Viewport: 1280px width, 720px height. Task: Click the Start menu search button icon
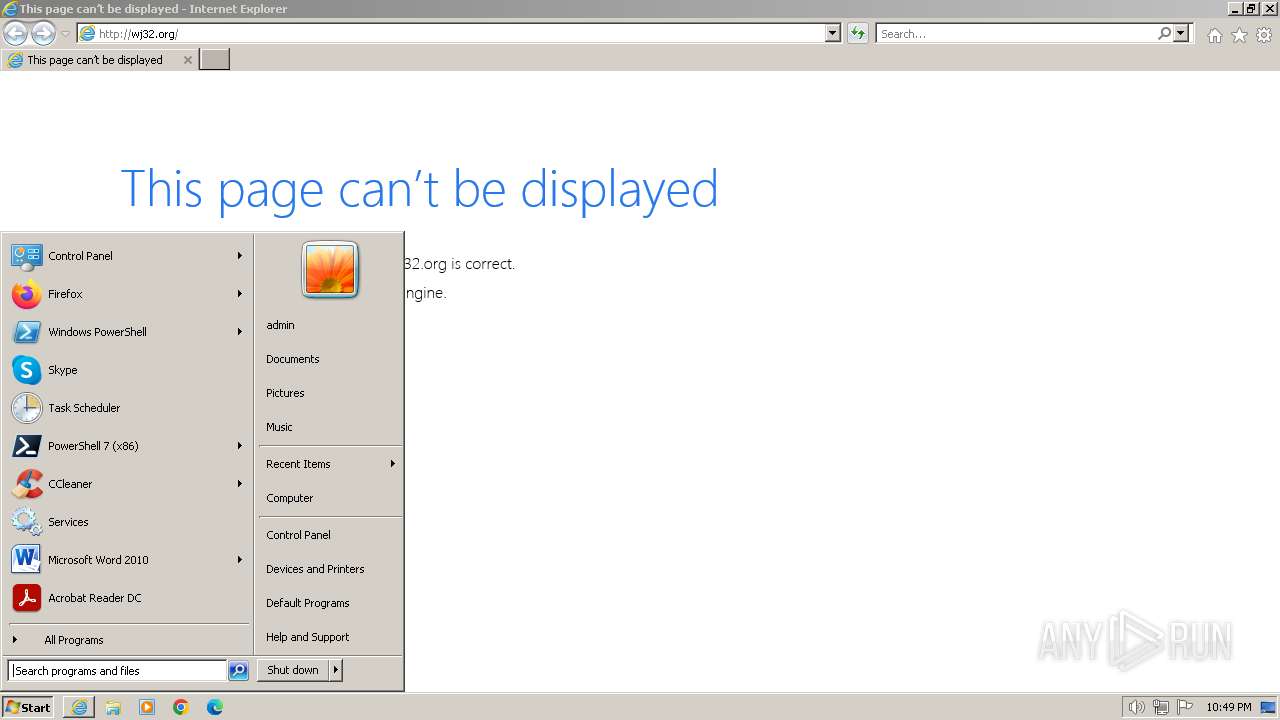(x=238, y=671)
